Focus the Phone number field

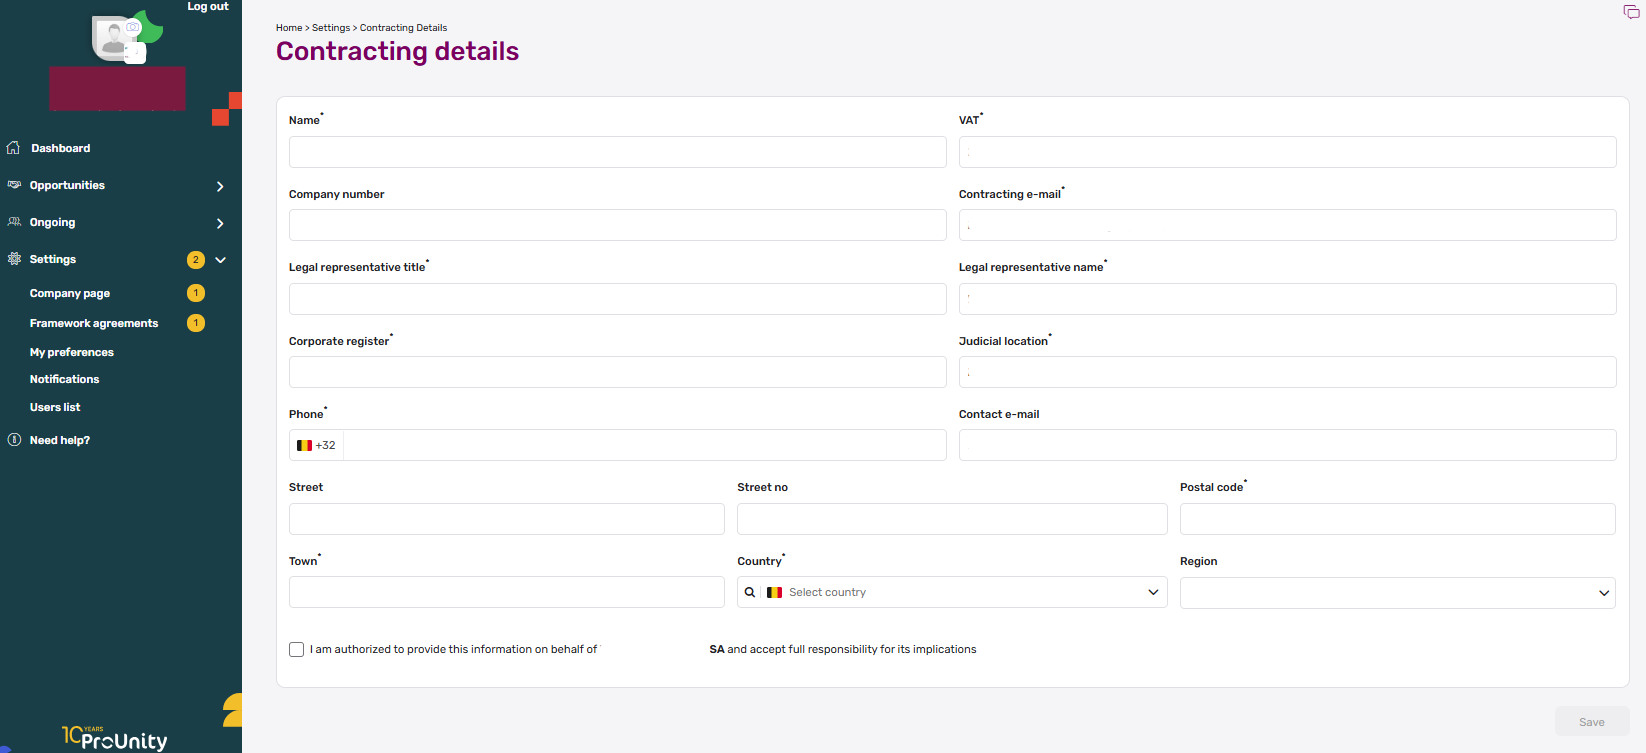pos(645,445)
